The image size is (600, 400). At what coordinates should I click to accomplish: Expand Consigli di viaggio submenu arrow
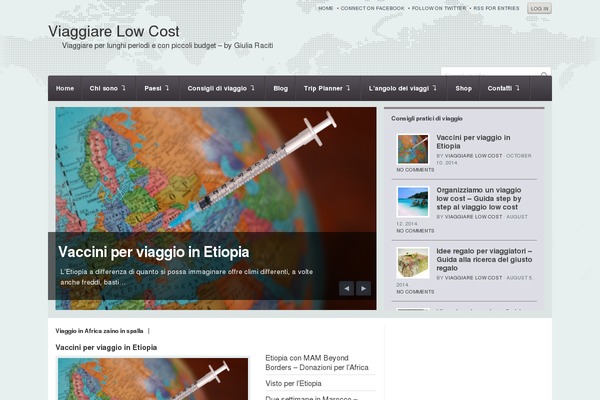[x=253, y=88]
